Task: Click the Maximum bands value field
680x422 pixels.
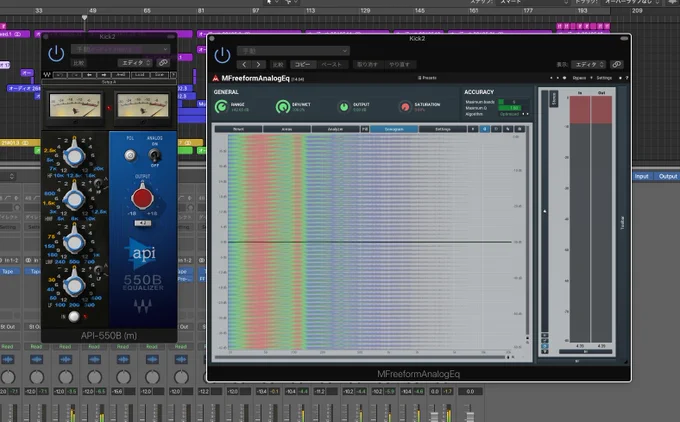Action: pyautogui.click(x=513, y=102)
